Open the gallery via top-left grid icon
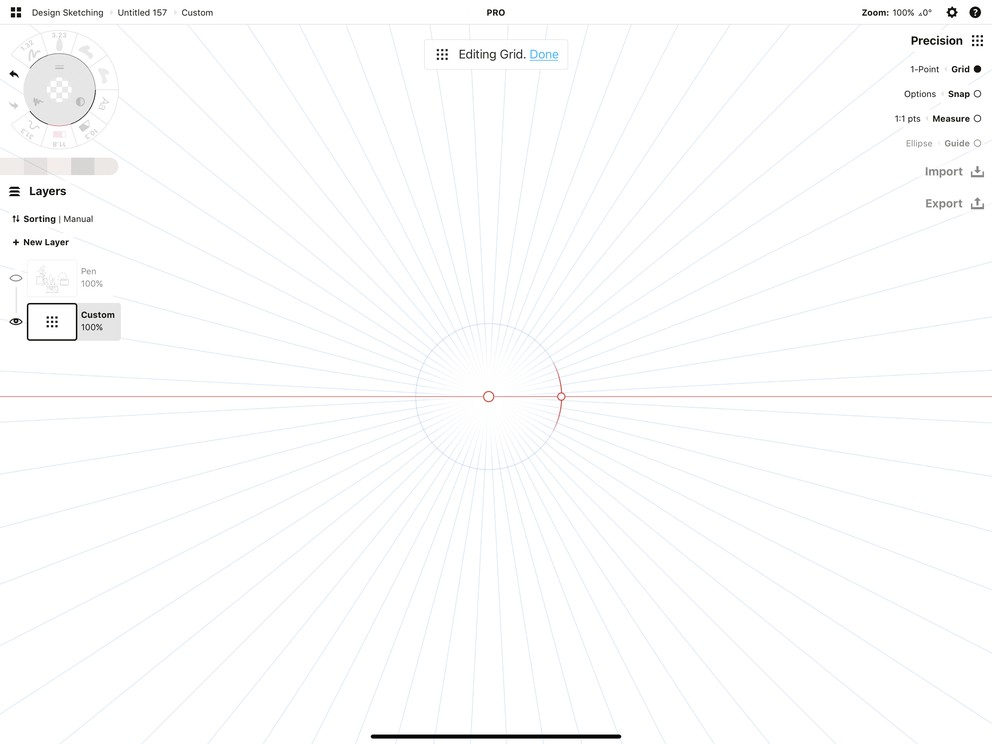Image resolution: width=992 pixels, height=744 pixels. (13, 12)
